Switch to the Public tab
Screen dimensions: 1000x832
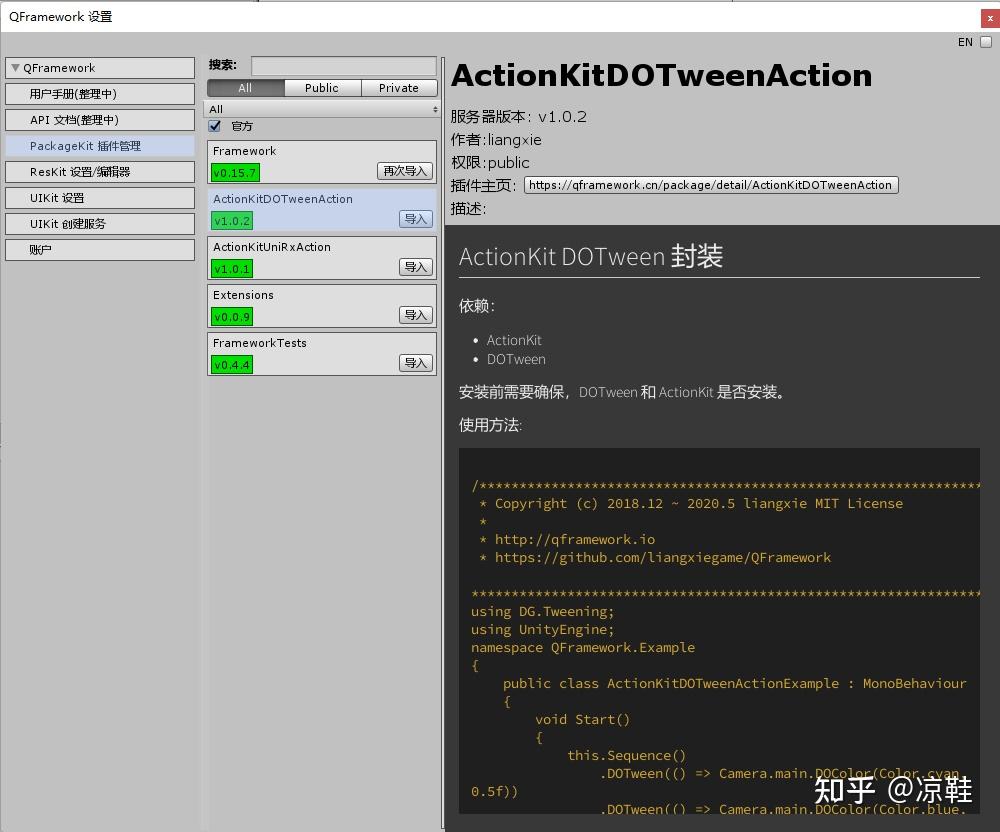321,88
